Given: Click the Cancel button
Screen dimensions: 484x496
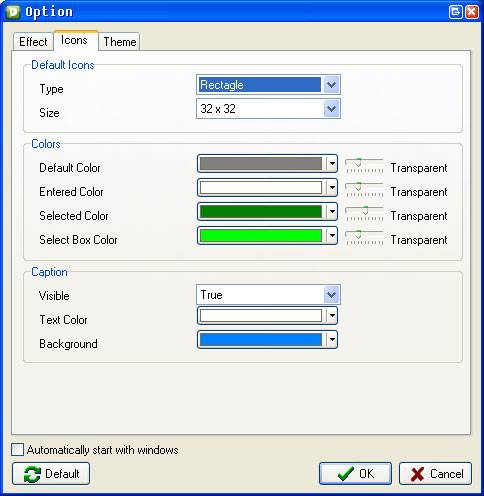Looking at the screenshot, I should click(x=435, y=473).
